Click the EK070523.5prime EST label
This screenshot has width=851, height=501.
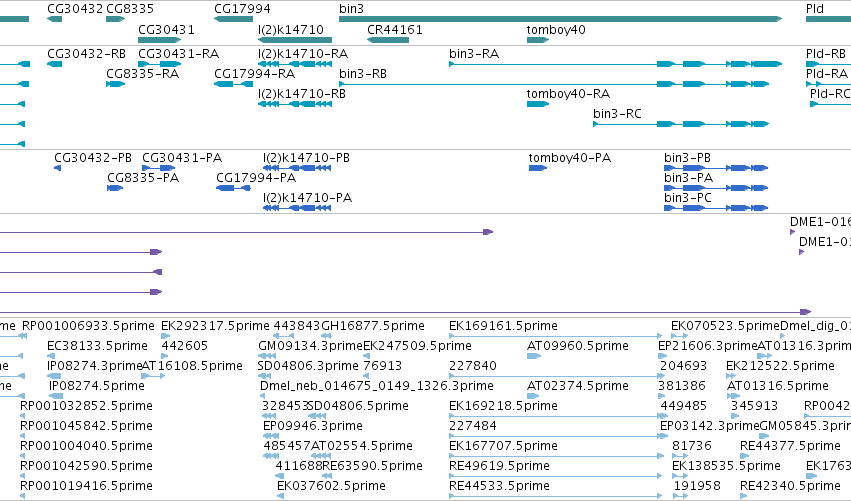725,326
